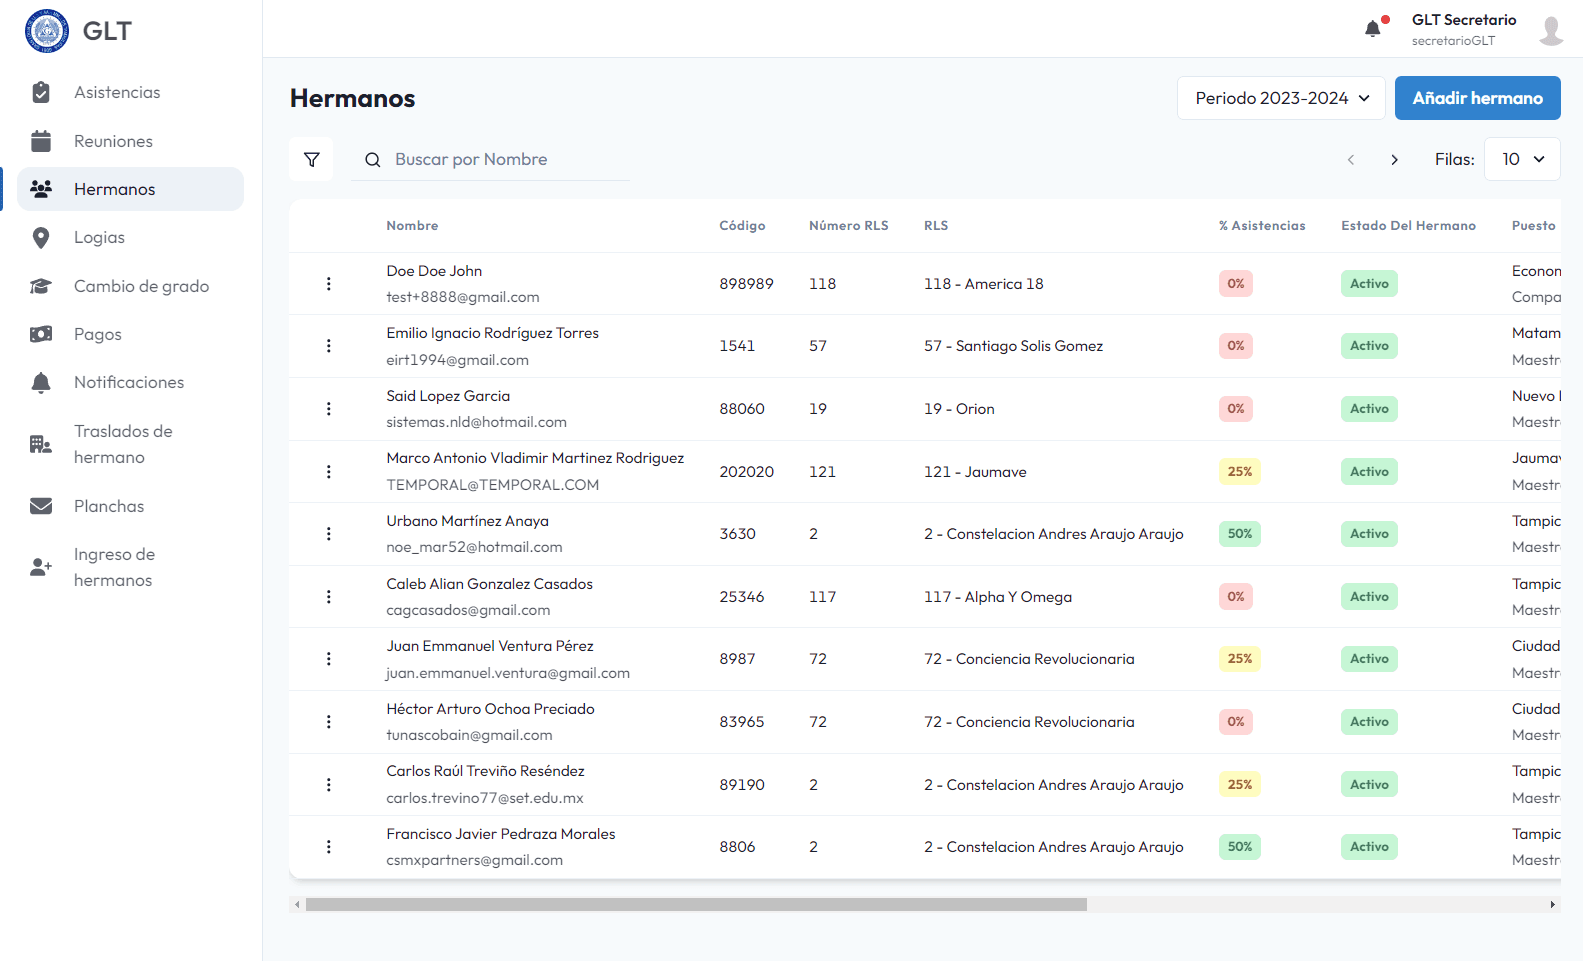Click the GLT logo emblem
This screenshot has width=1583, height=961.
(47, 31)
